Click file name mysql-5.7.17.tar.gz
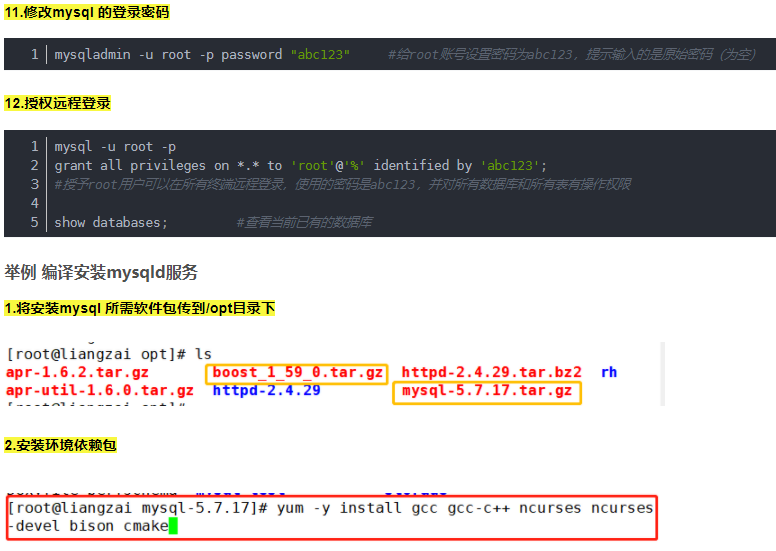Screen dimensions: 776x551 point(487,391)
